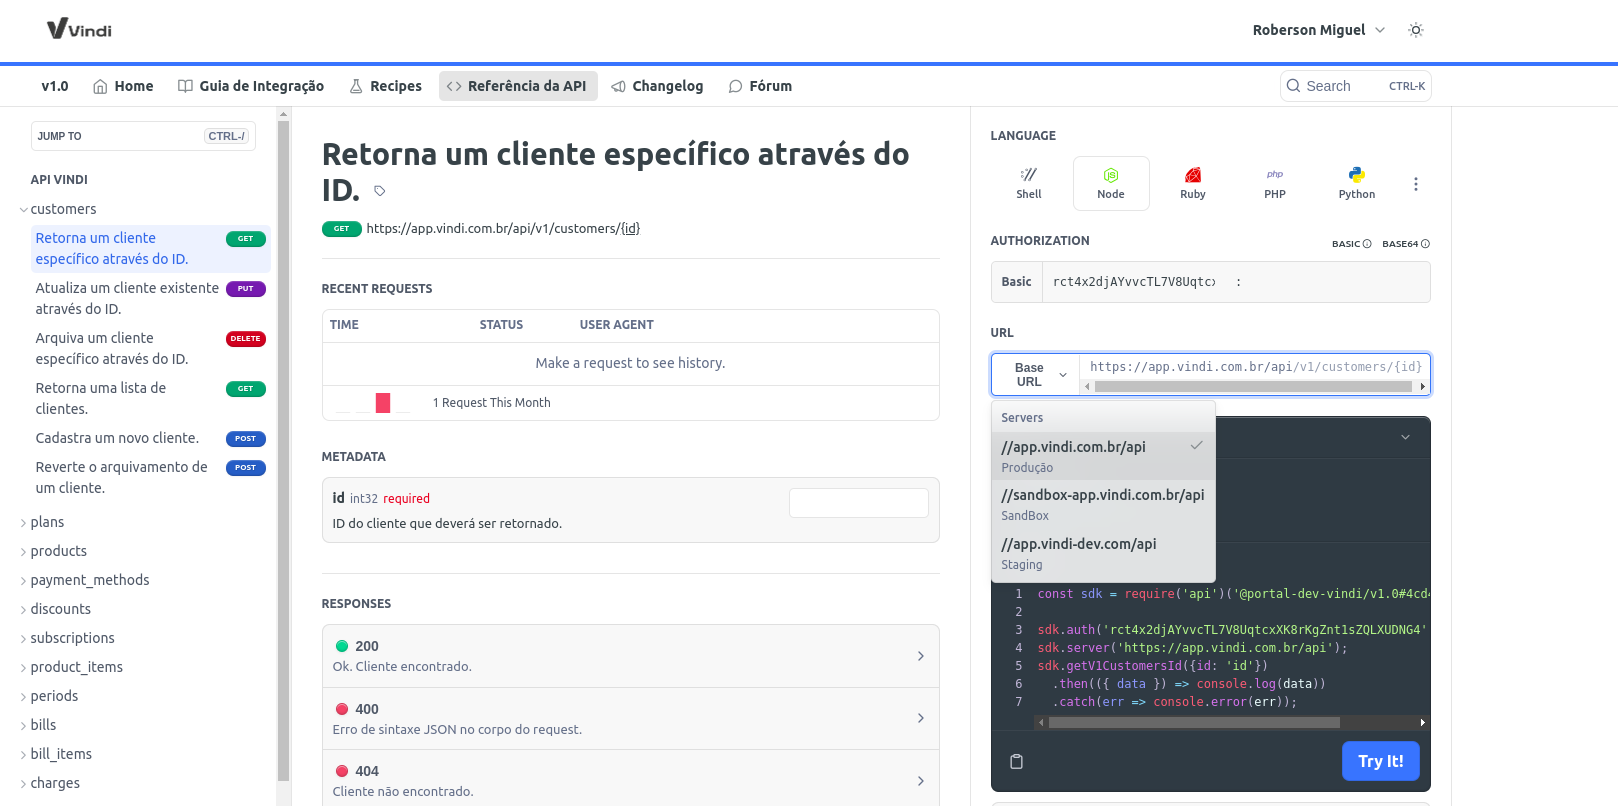Click the Vindi logo
Screen dimensions: 1618x806
click(x=79, y=29)
